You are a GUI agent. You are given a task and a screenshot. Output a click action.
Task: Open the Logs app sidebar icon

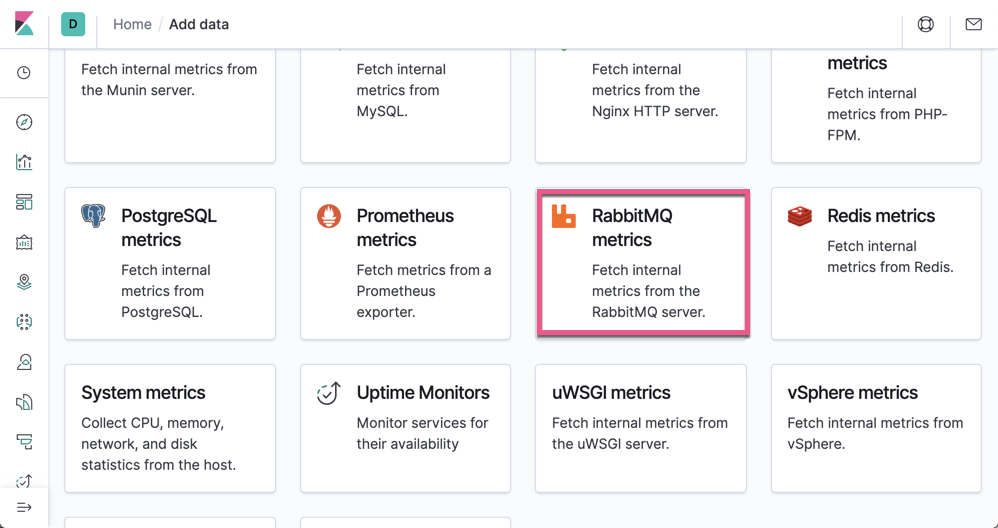24,402
